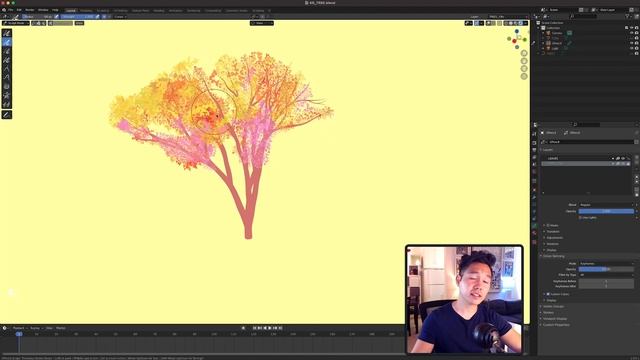Jump to the timeline start frame

(254, 328)
